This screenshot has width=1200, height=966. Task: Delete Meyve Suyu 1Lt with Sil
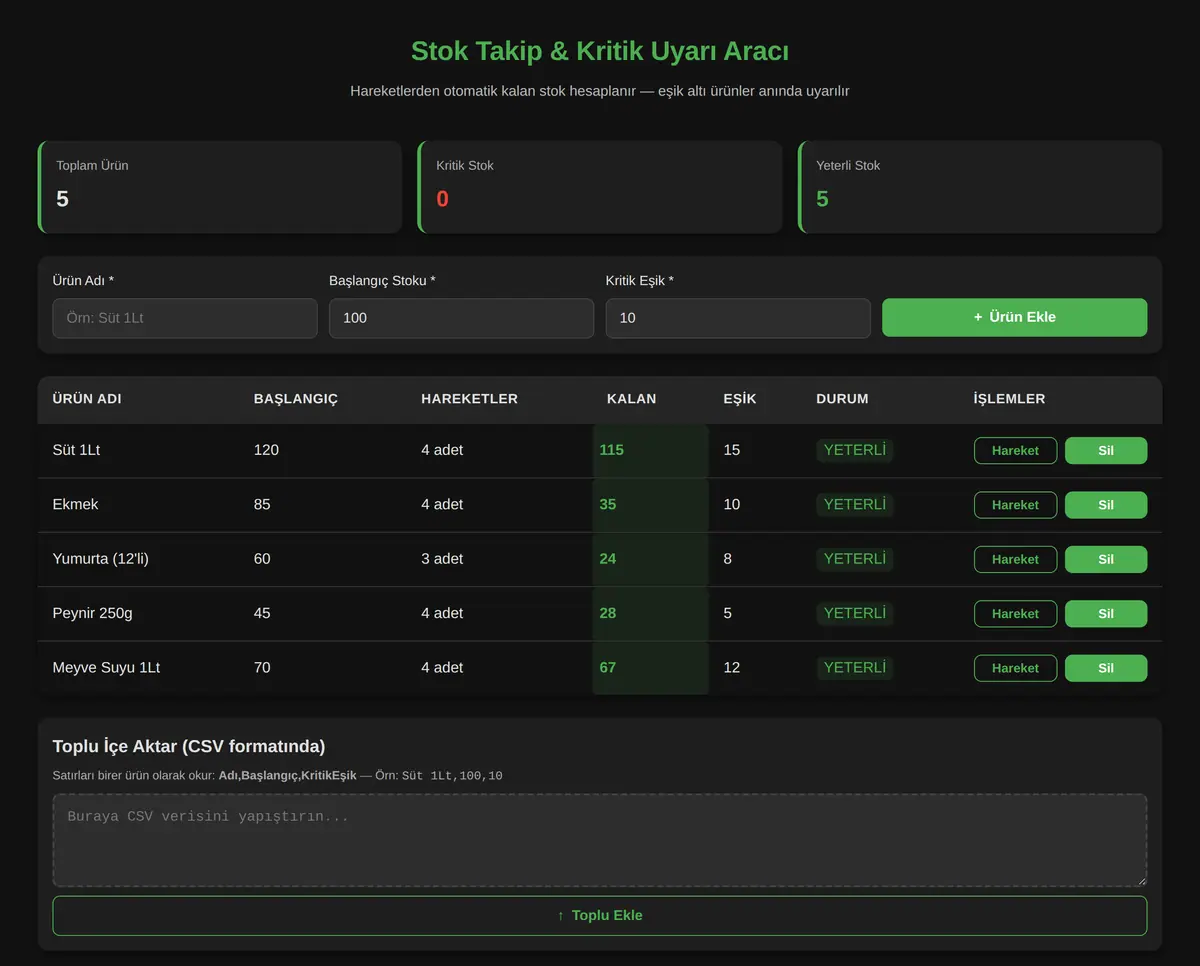tap(1106, 668)
